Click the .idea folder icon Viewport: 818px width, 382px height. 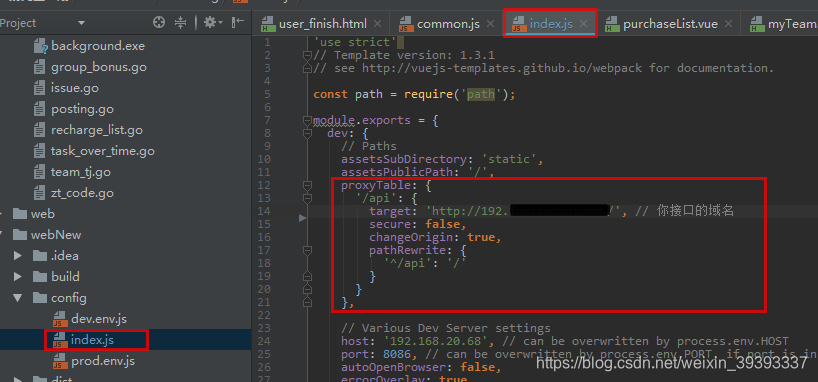[x=40, y=256]
